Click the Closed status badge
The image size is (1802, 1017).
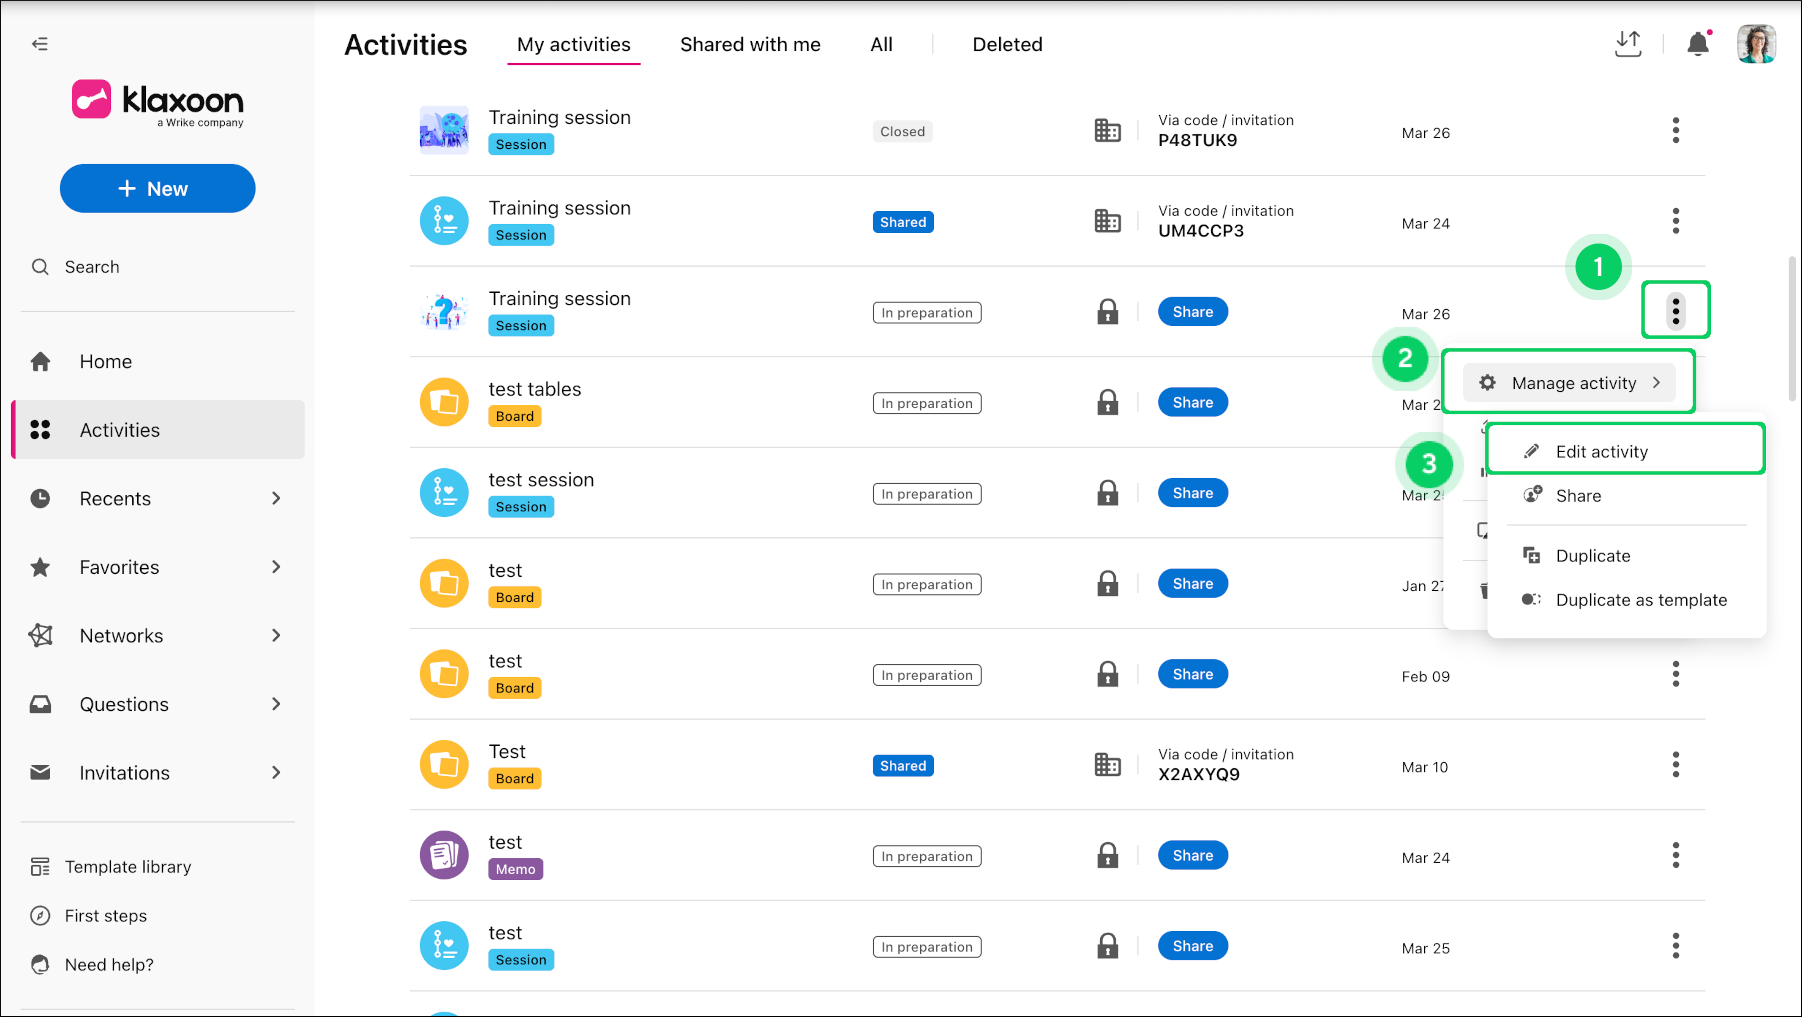coord(902,131)
